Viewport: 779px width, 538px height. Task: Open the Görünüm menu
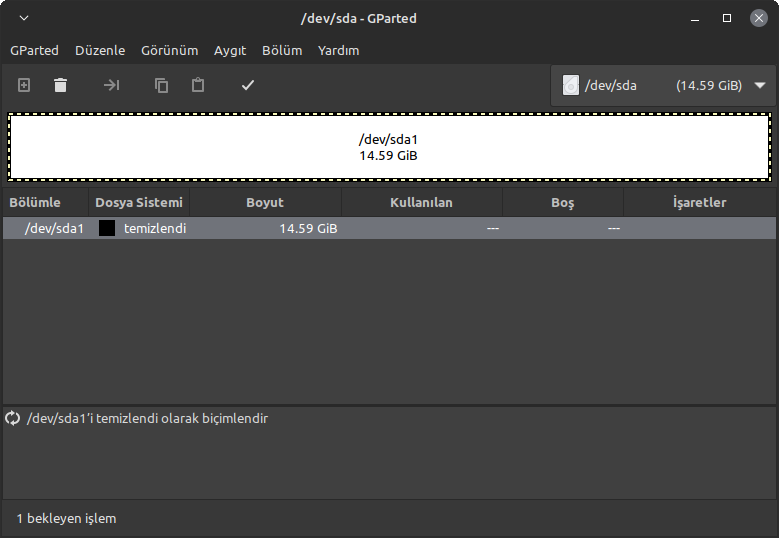pos(169,51)
